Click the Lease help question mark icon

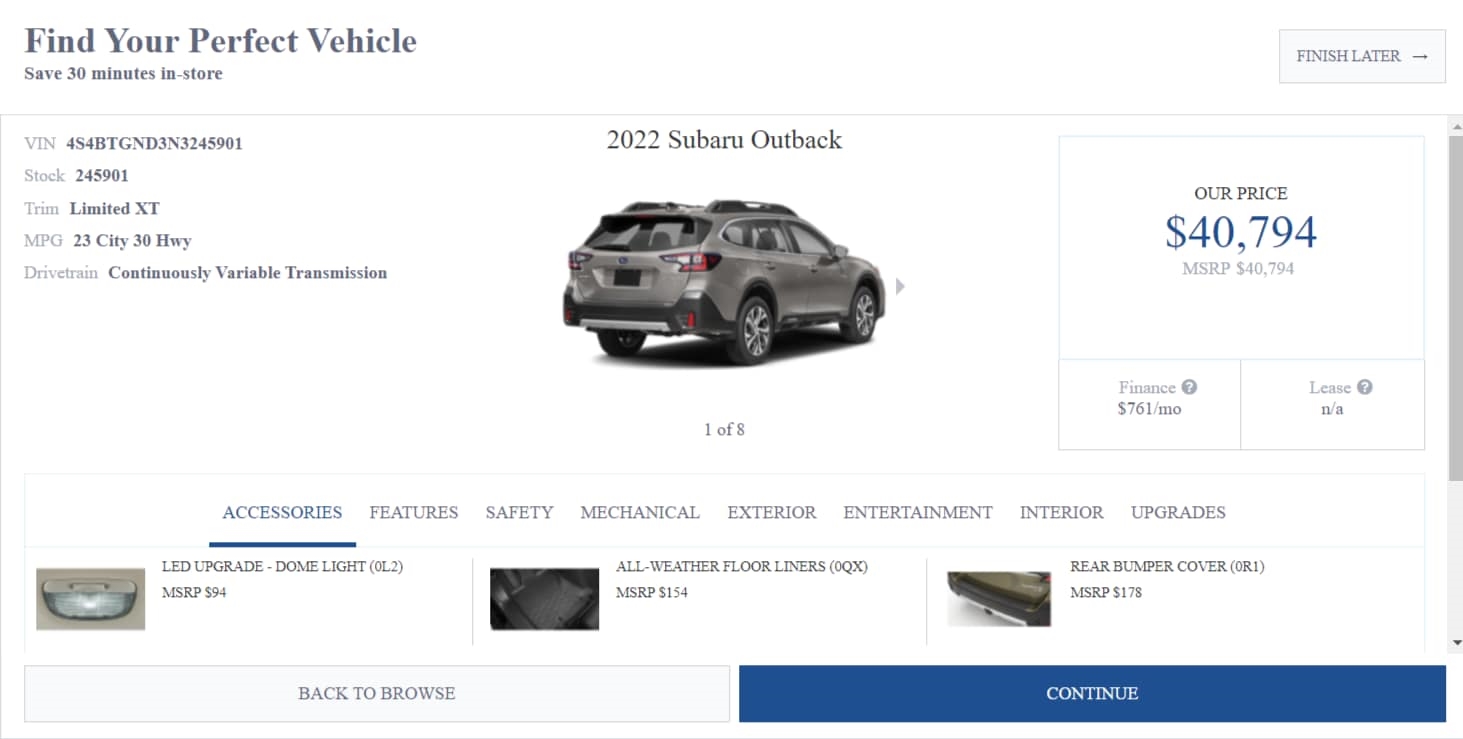(1365, 387)
